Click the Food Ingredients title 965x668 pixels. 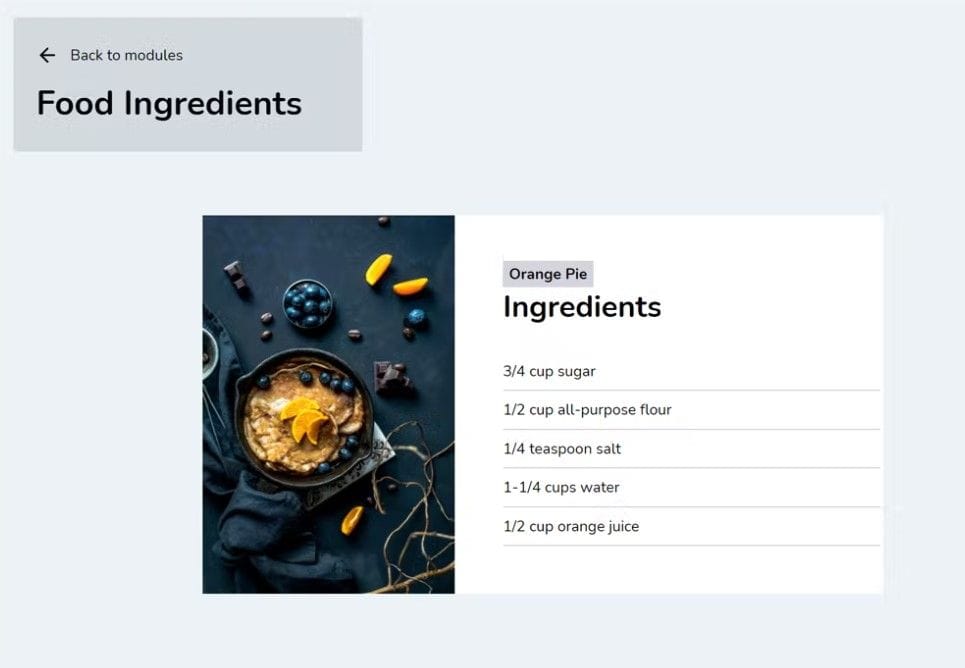pos(168,102)
